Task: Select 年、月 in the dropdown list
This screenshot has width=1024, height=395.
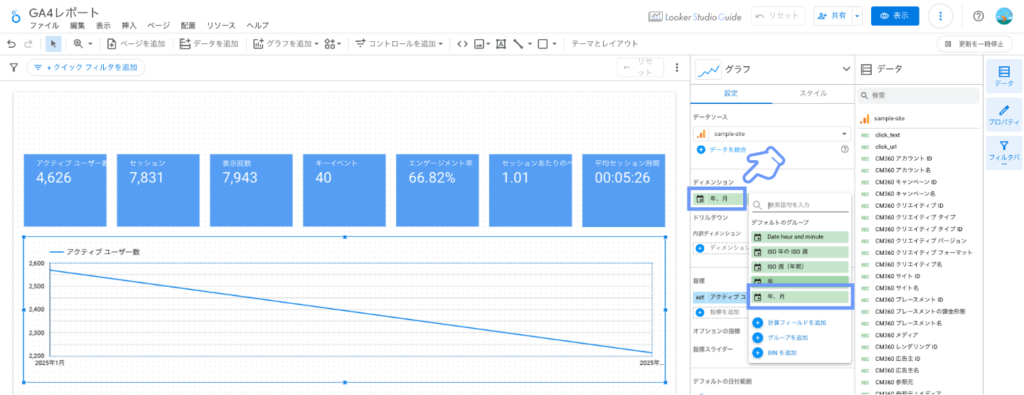Action: click(801, 297)
